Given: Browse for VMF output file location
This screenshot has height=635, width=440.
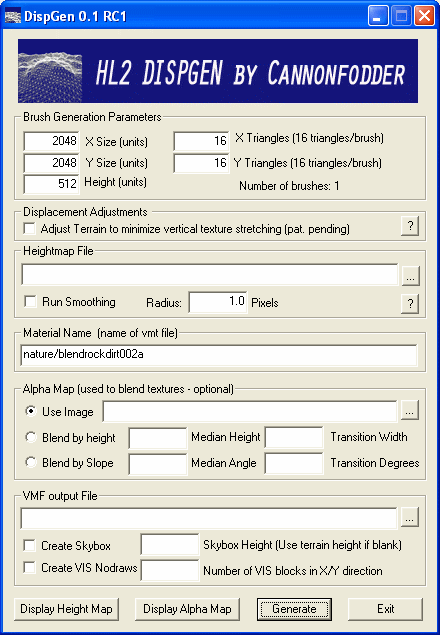Looking at the screenshot, I should (x=410, y=517).
